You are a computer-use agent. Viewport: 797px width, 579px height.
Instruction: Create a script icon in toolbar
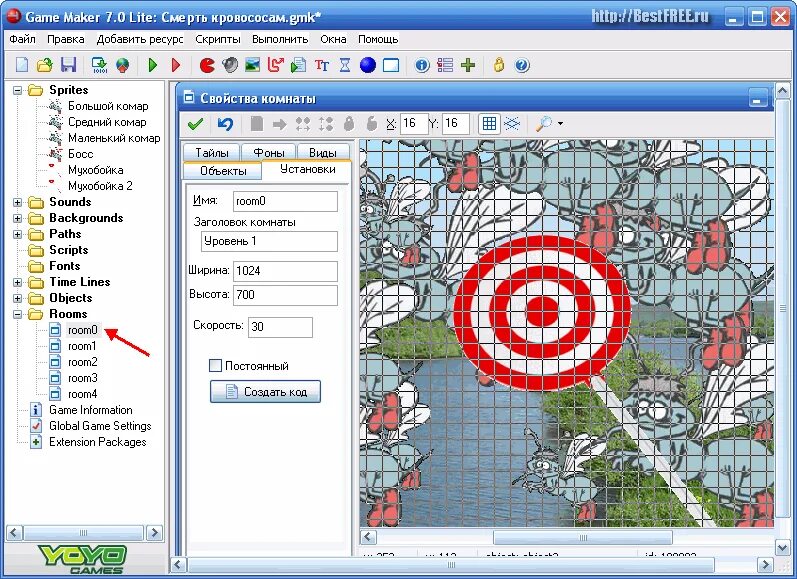(298, 65)
